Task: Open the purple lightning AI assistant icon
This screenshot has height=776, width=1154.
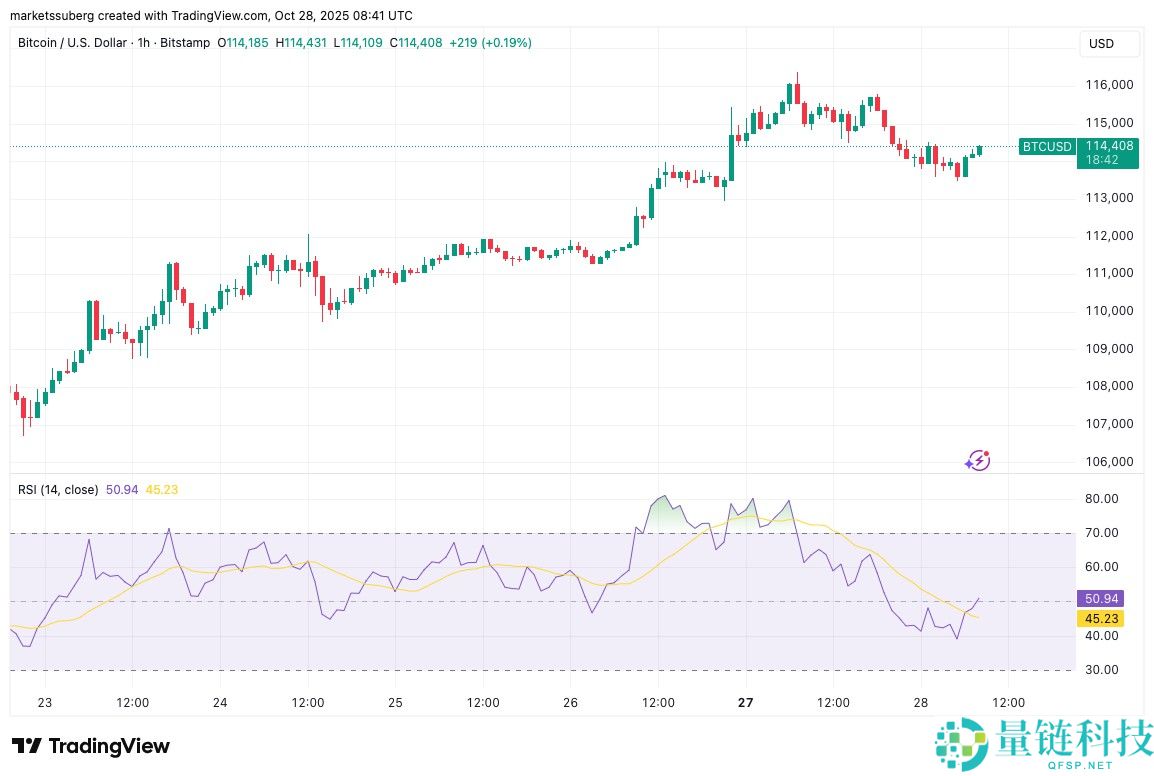Action: [x=977, y=460]
